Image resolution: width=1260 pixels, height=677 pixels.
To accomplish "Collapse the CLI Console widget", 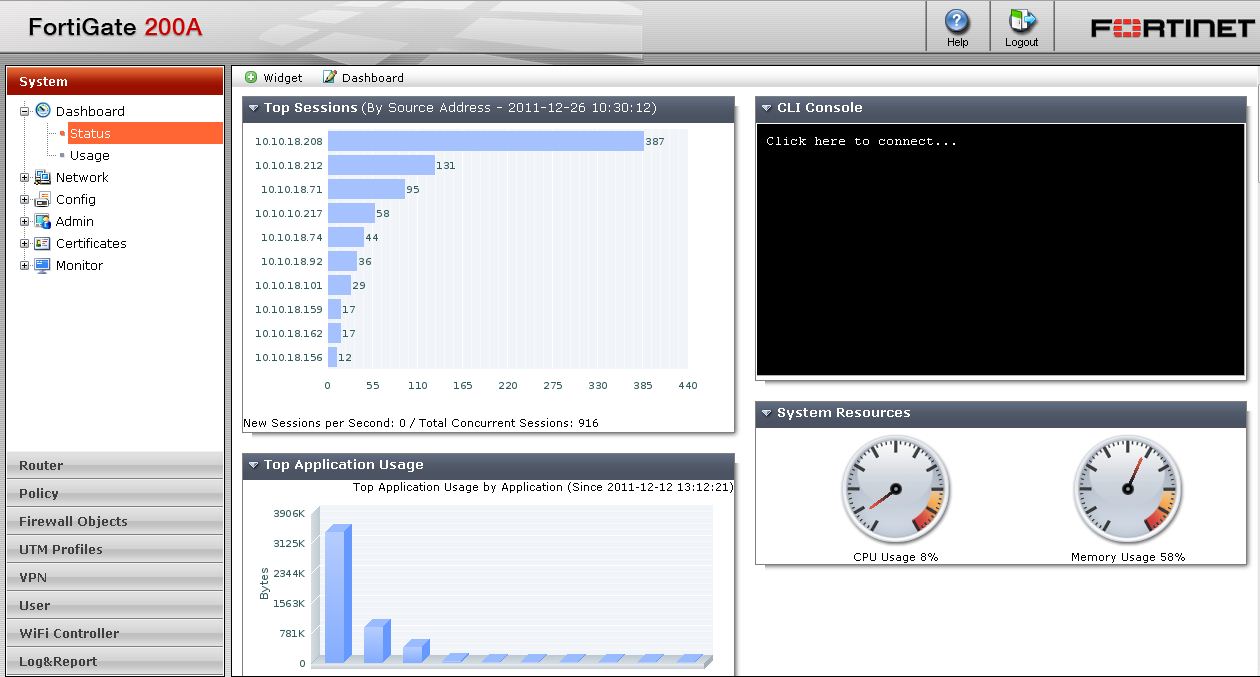I will pos(767,108).
